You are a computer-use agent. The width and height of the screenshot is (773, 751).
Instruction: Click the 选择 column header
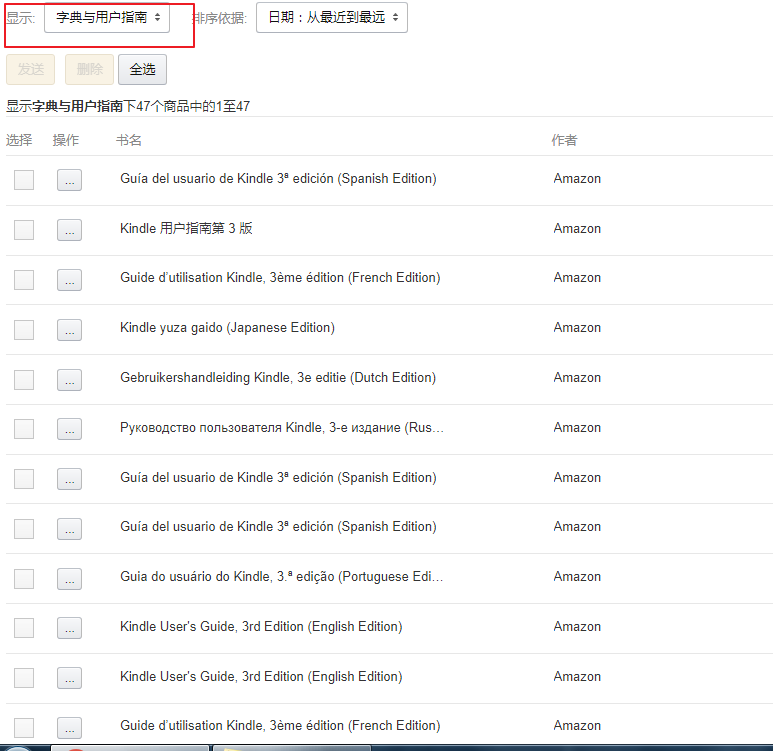pyautogui.click(x=19, y=141)
